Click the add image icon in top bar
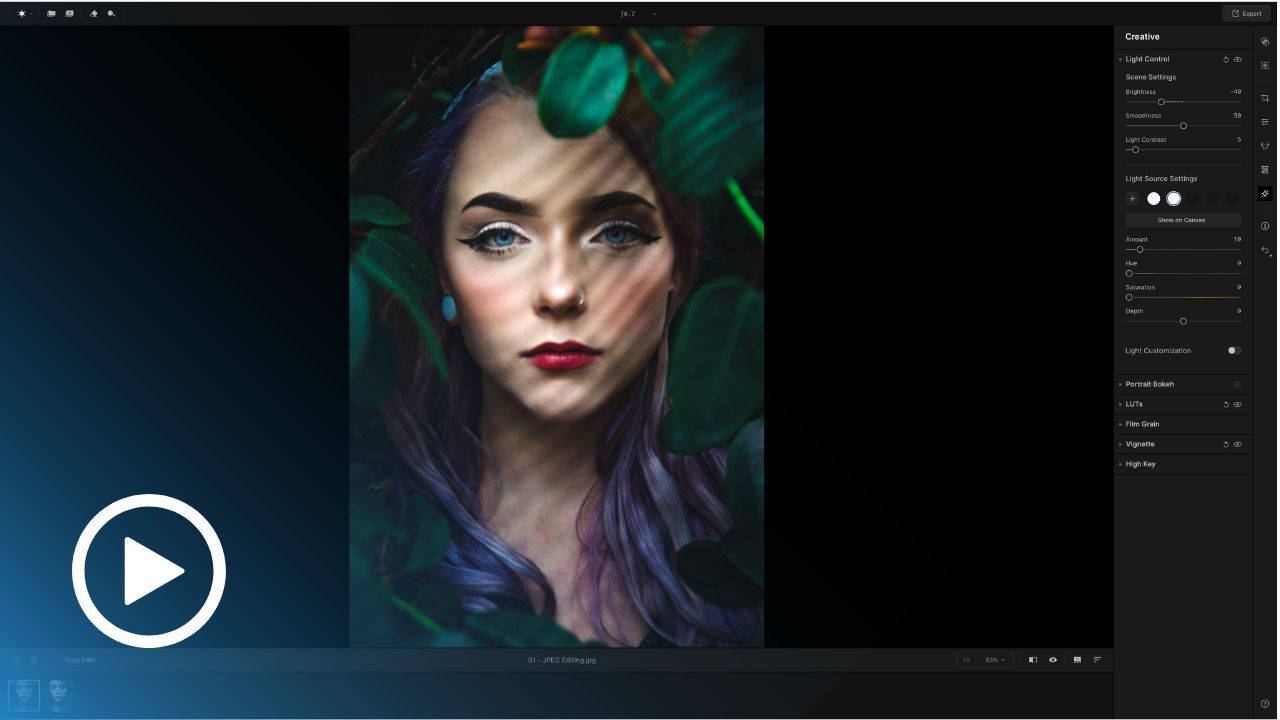 (69, 14)
